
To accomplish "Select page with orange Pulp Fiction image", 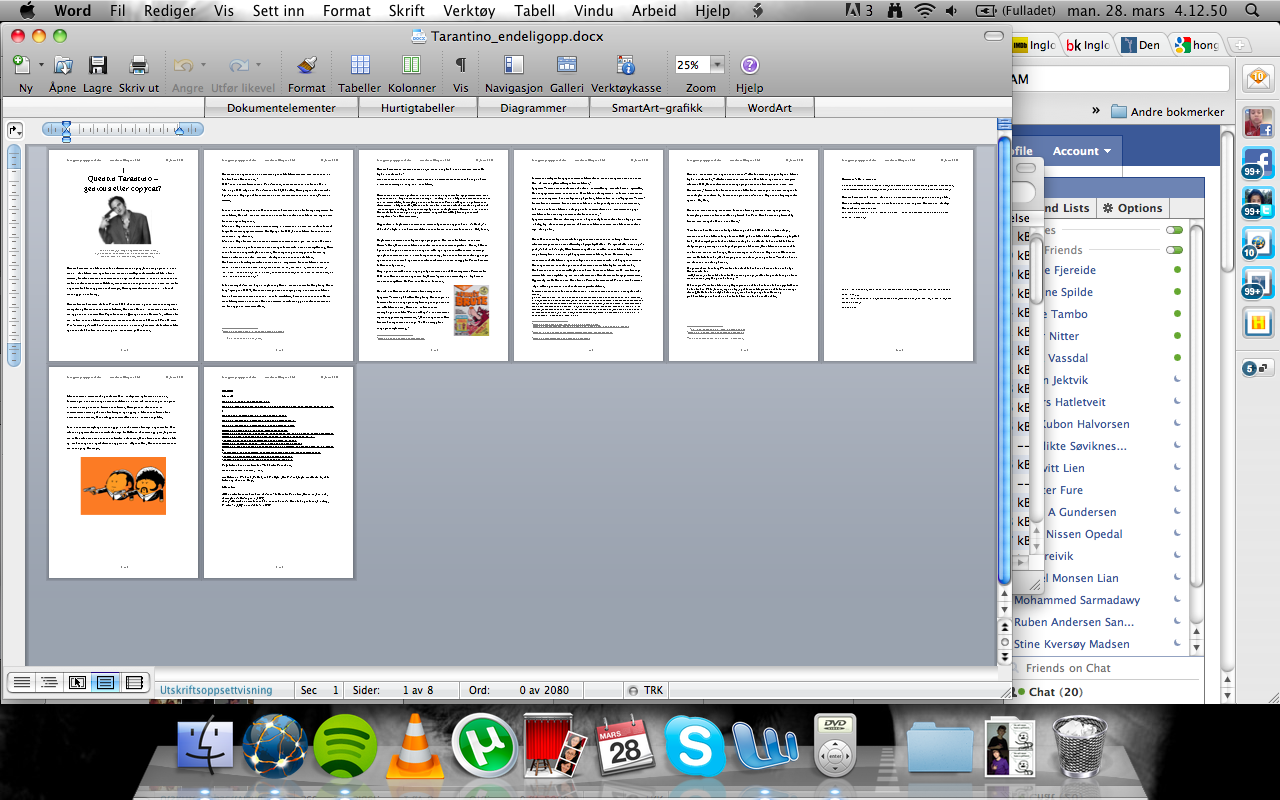I will 124,472.
